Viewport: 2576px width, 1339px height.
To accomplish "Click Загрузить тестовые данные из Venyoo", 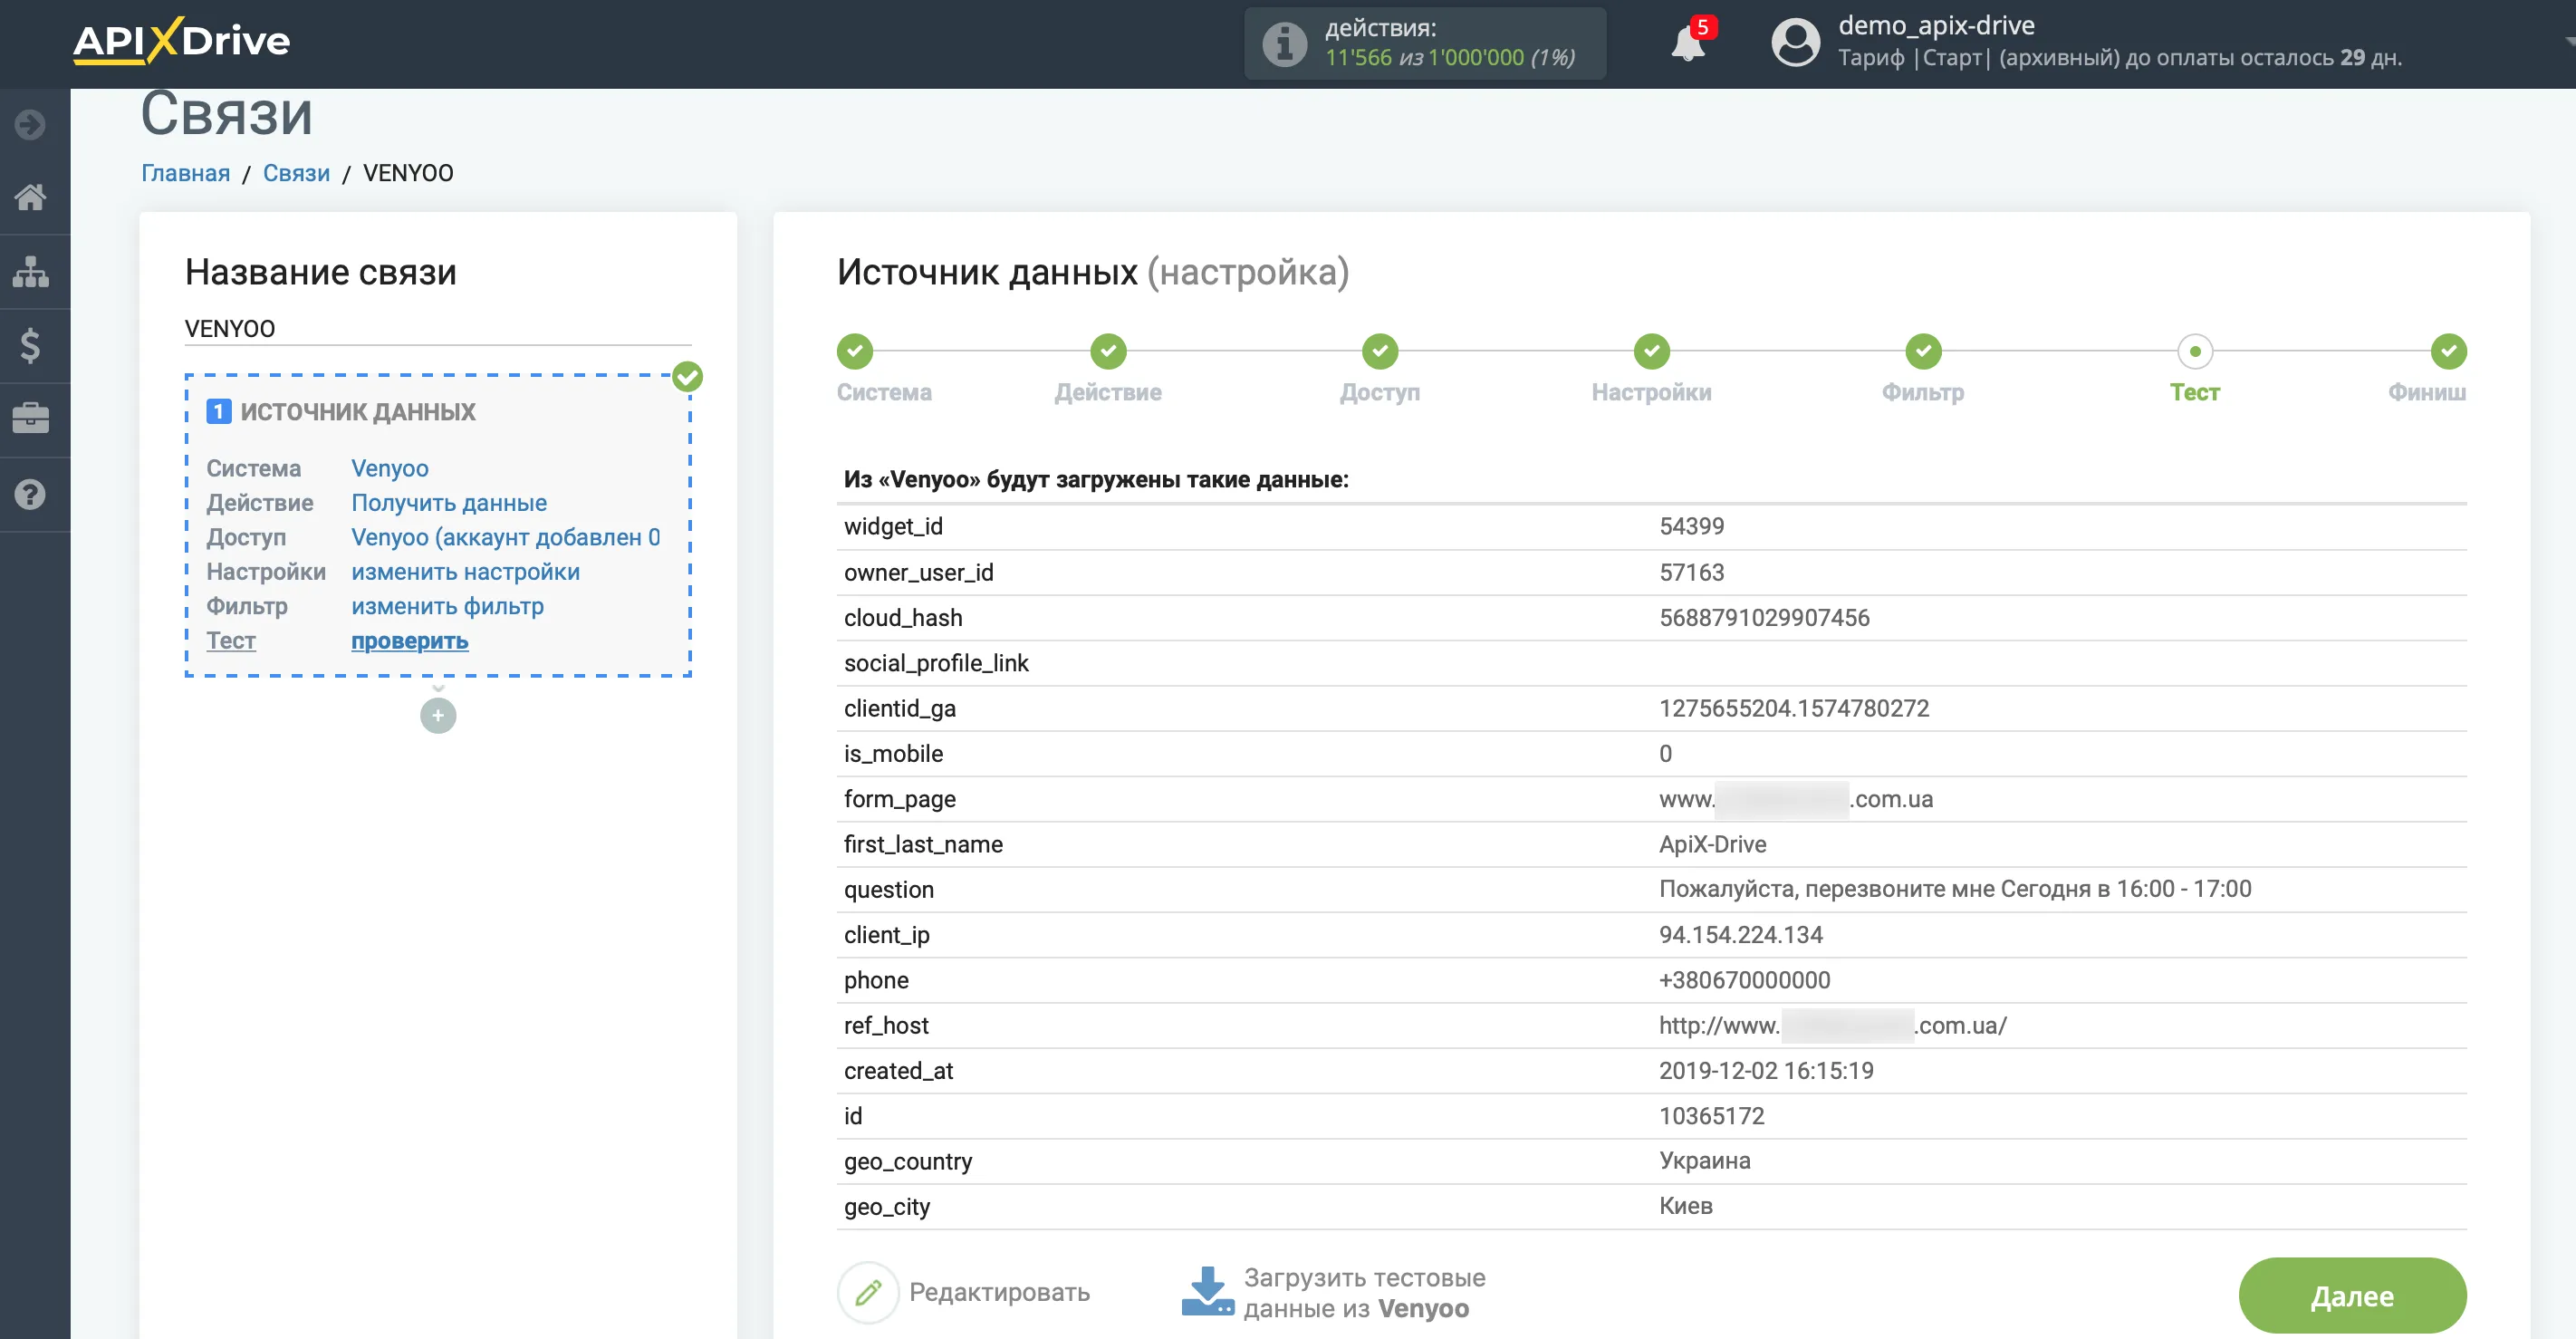I will point(1364,1293).
